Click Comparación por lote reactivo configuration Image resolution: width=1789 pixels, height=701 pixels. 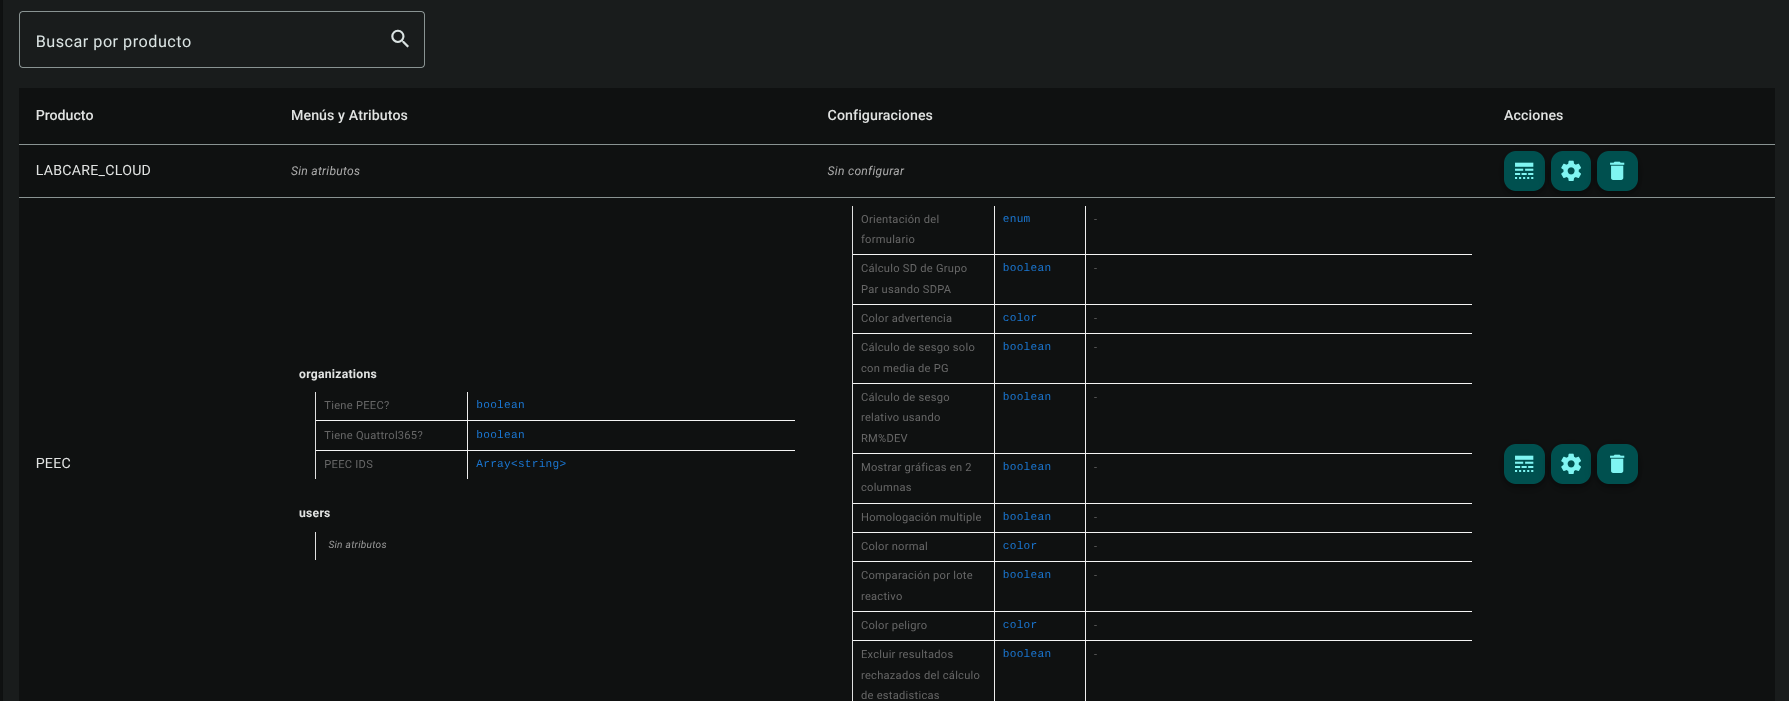(916, 586)
